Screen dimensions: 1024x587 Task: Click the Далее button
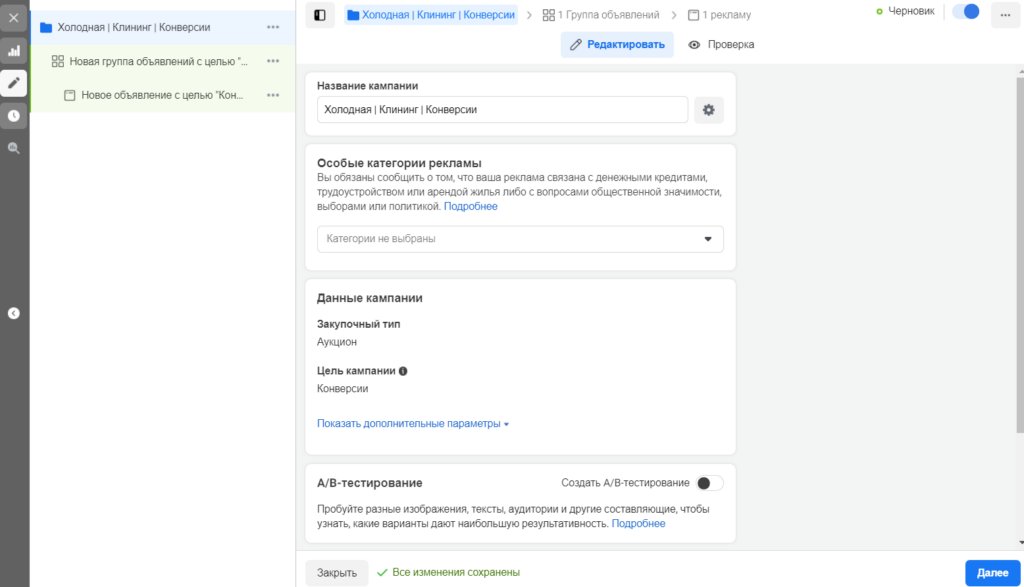[991, 571]
